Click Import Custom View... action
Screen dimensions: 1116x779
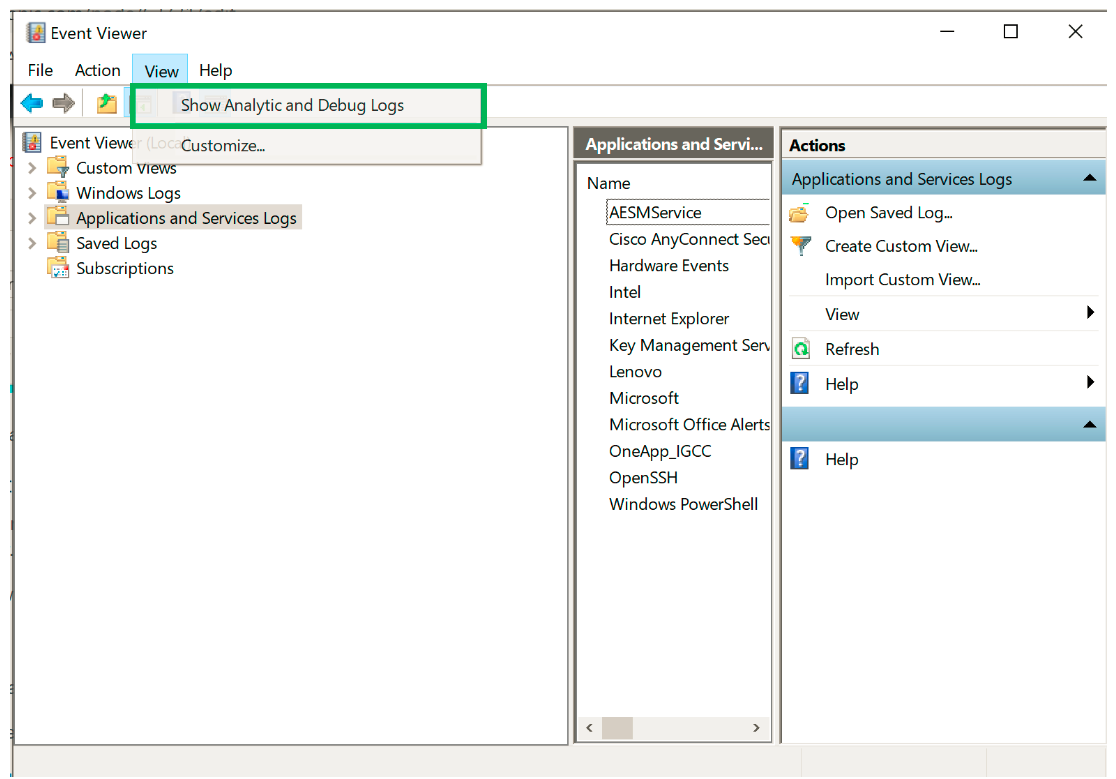[902, 280]
